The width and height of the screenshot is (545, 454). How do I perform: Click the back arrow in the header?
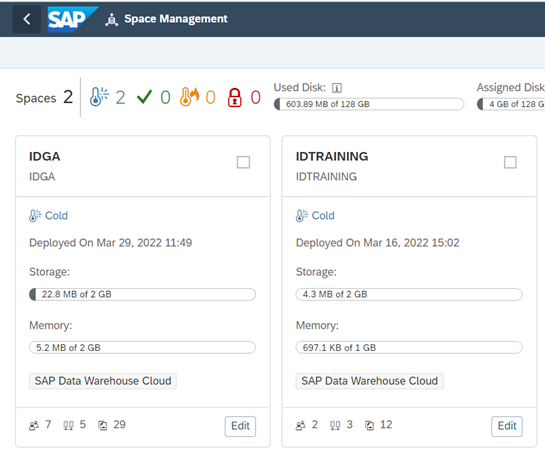(x=27, y=19)
